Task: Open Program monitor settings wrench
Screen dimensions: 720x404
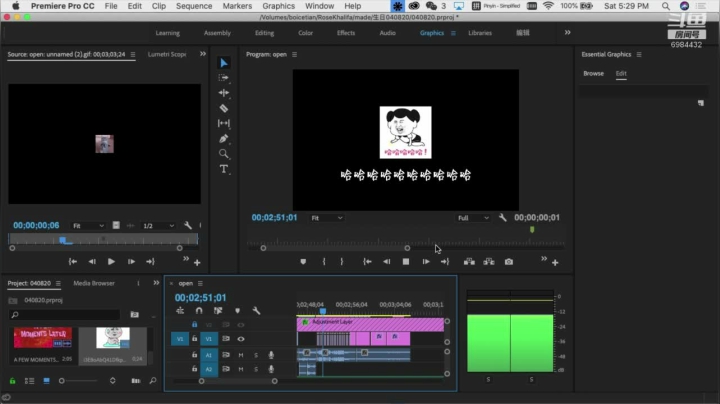Action: pos(503,218)
